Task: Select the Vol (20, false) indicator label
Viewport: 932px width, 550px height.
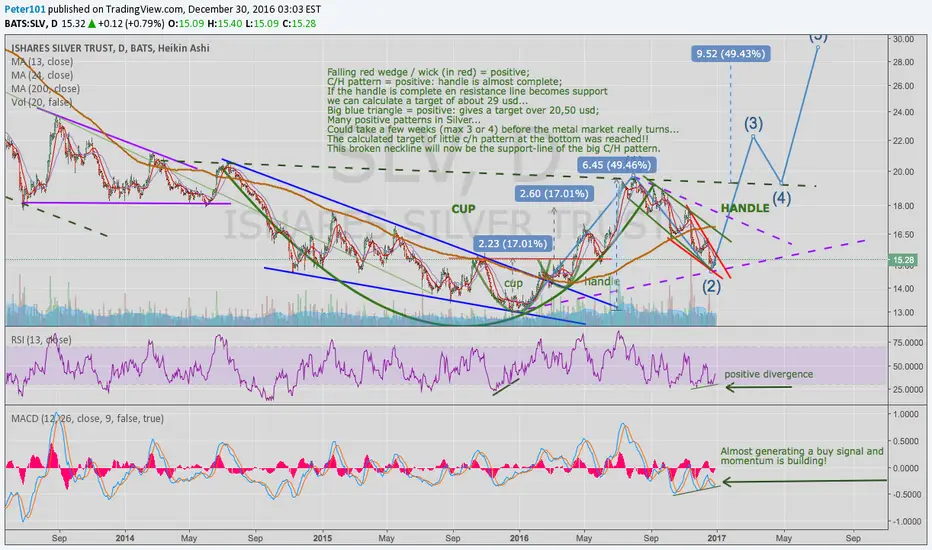Action: [41, 102]
